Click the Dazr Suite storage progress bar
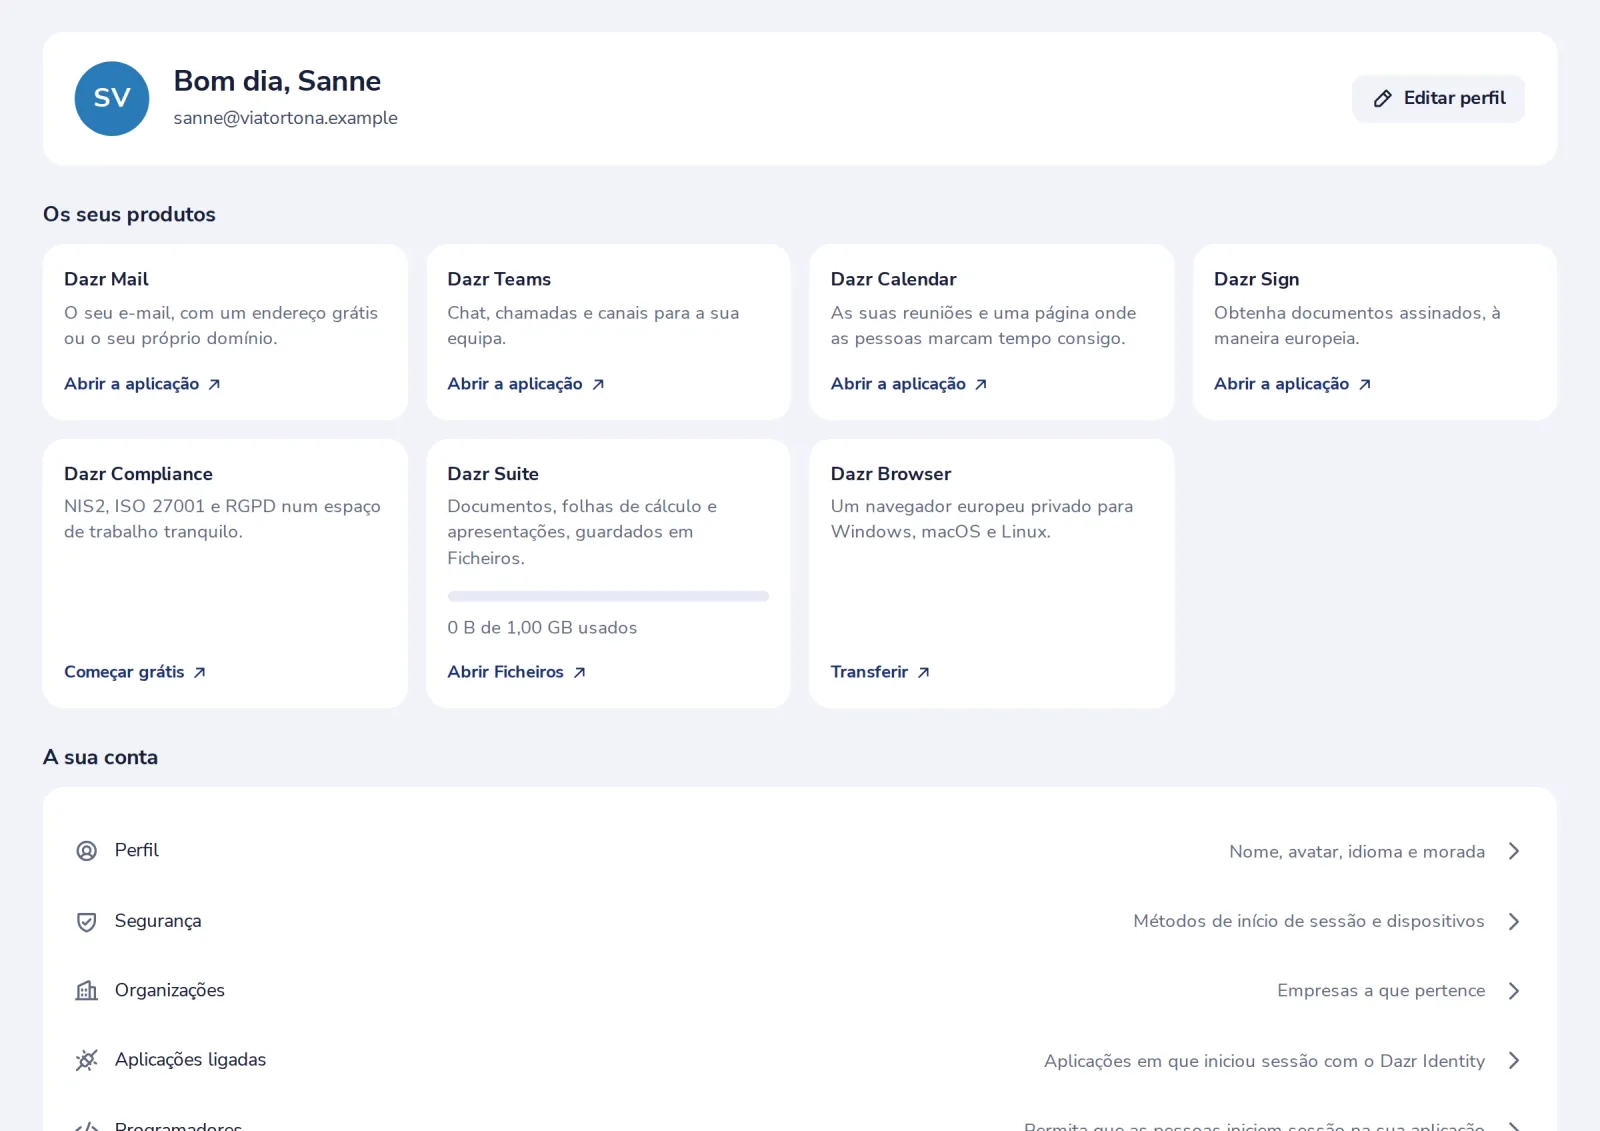Viewport: 1600px width, 1131px height. [x=608, y=596]
